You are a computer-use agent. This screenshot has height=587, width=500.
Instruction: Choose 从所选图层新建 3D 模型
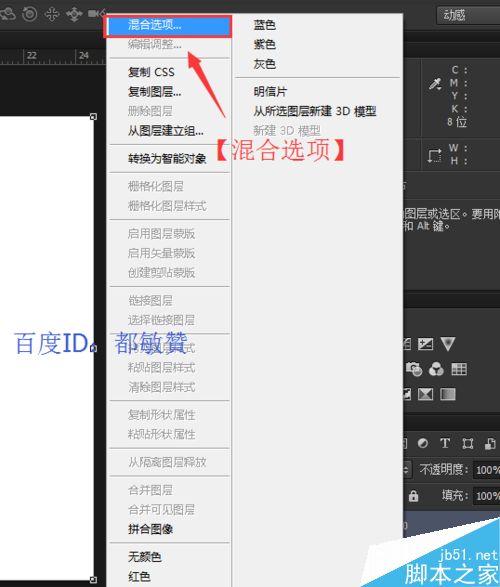pyautogui.click(x=317, y=111)
